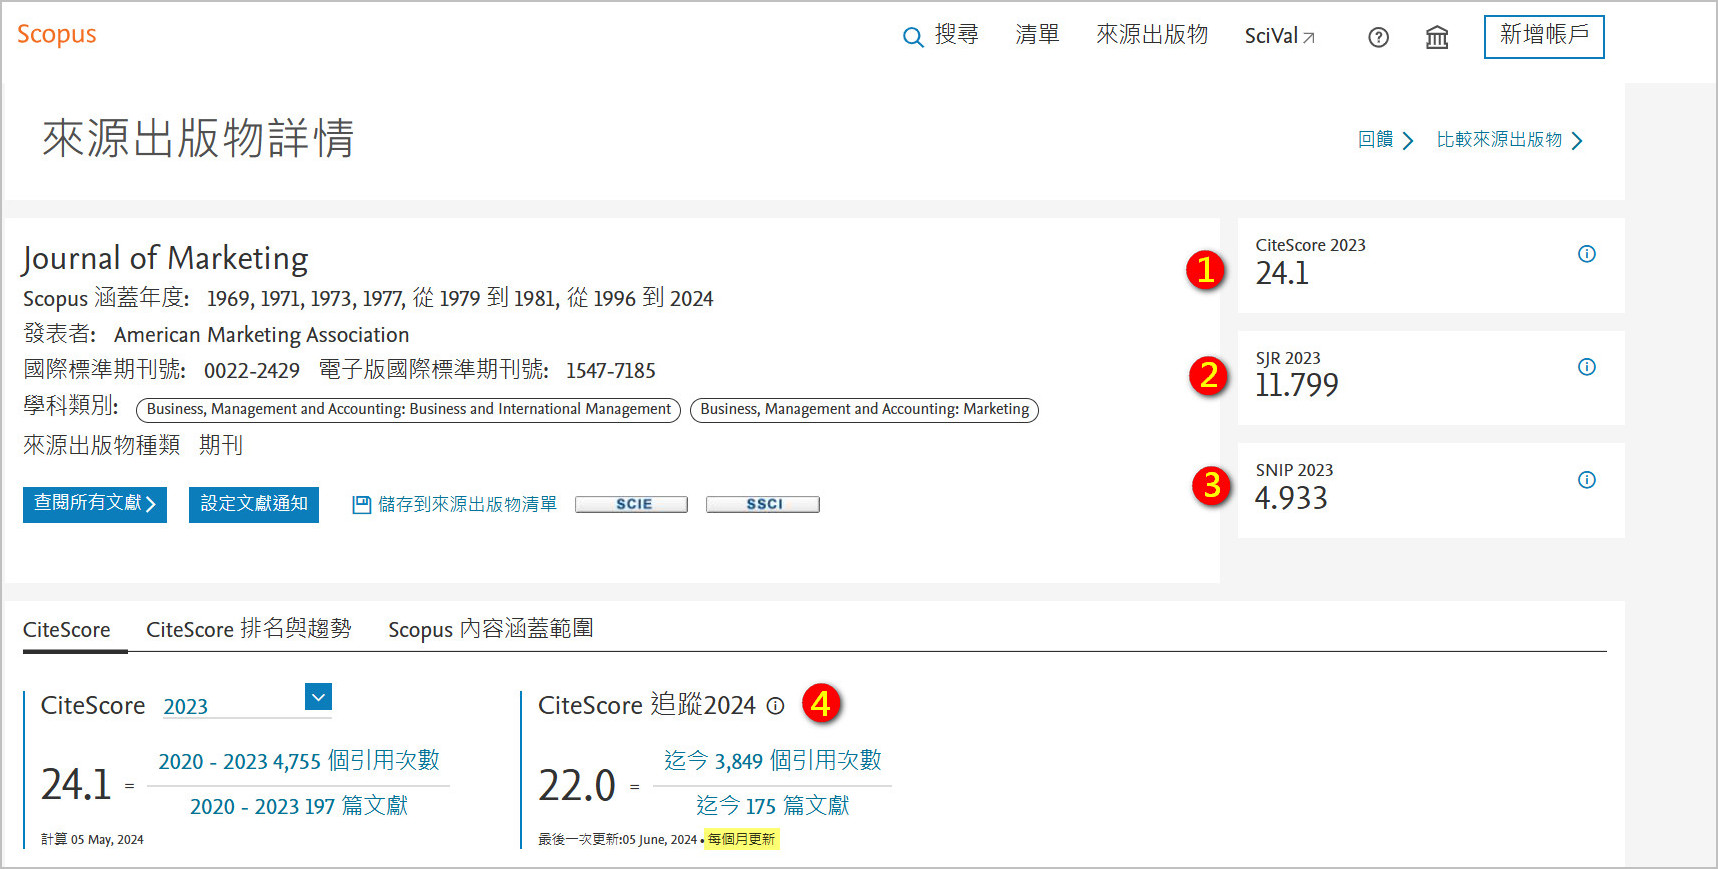
Task: Open the help question mark icon
Action: [1378, 38]
